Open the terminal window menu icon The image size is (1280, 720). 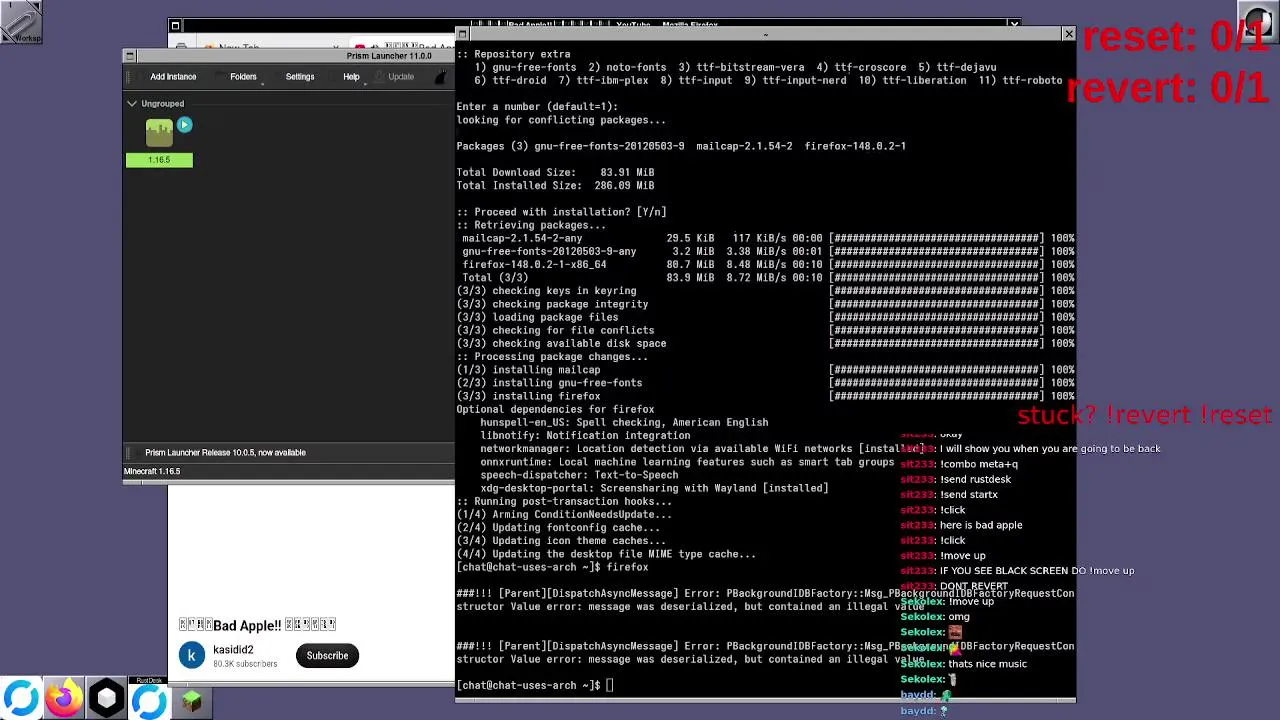click(x=462, y=35)
